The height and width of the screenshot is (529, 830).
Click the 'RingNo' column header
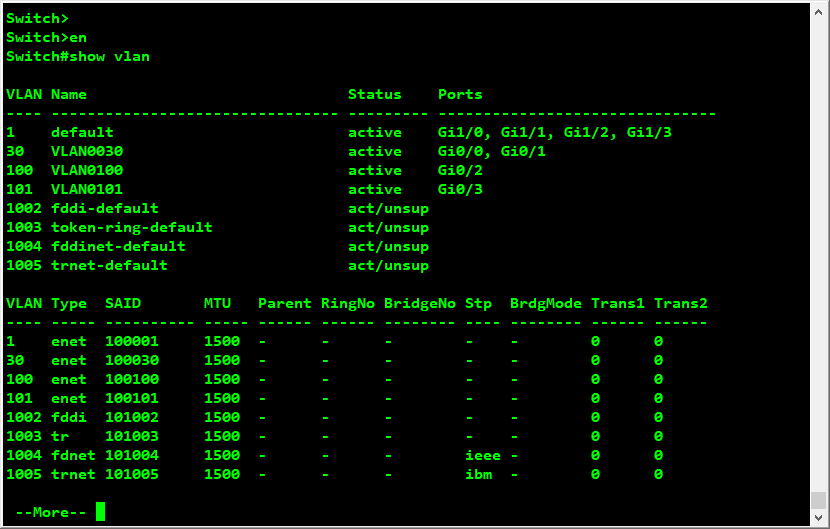[x=348, y=303]
